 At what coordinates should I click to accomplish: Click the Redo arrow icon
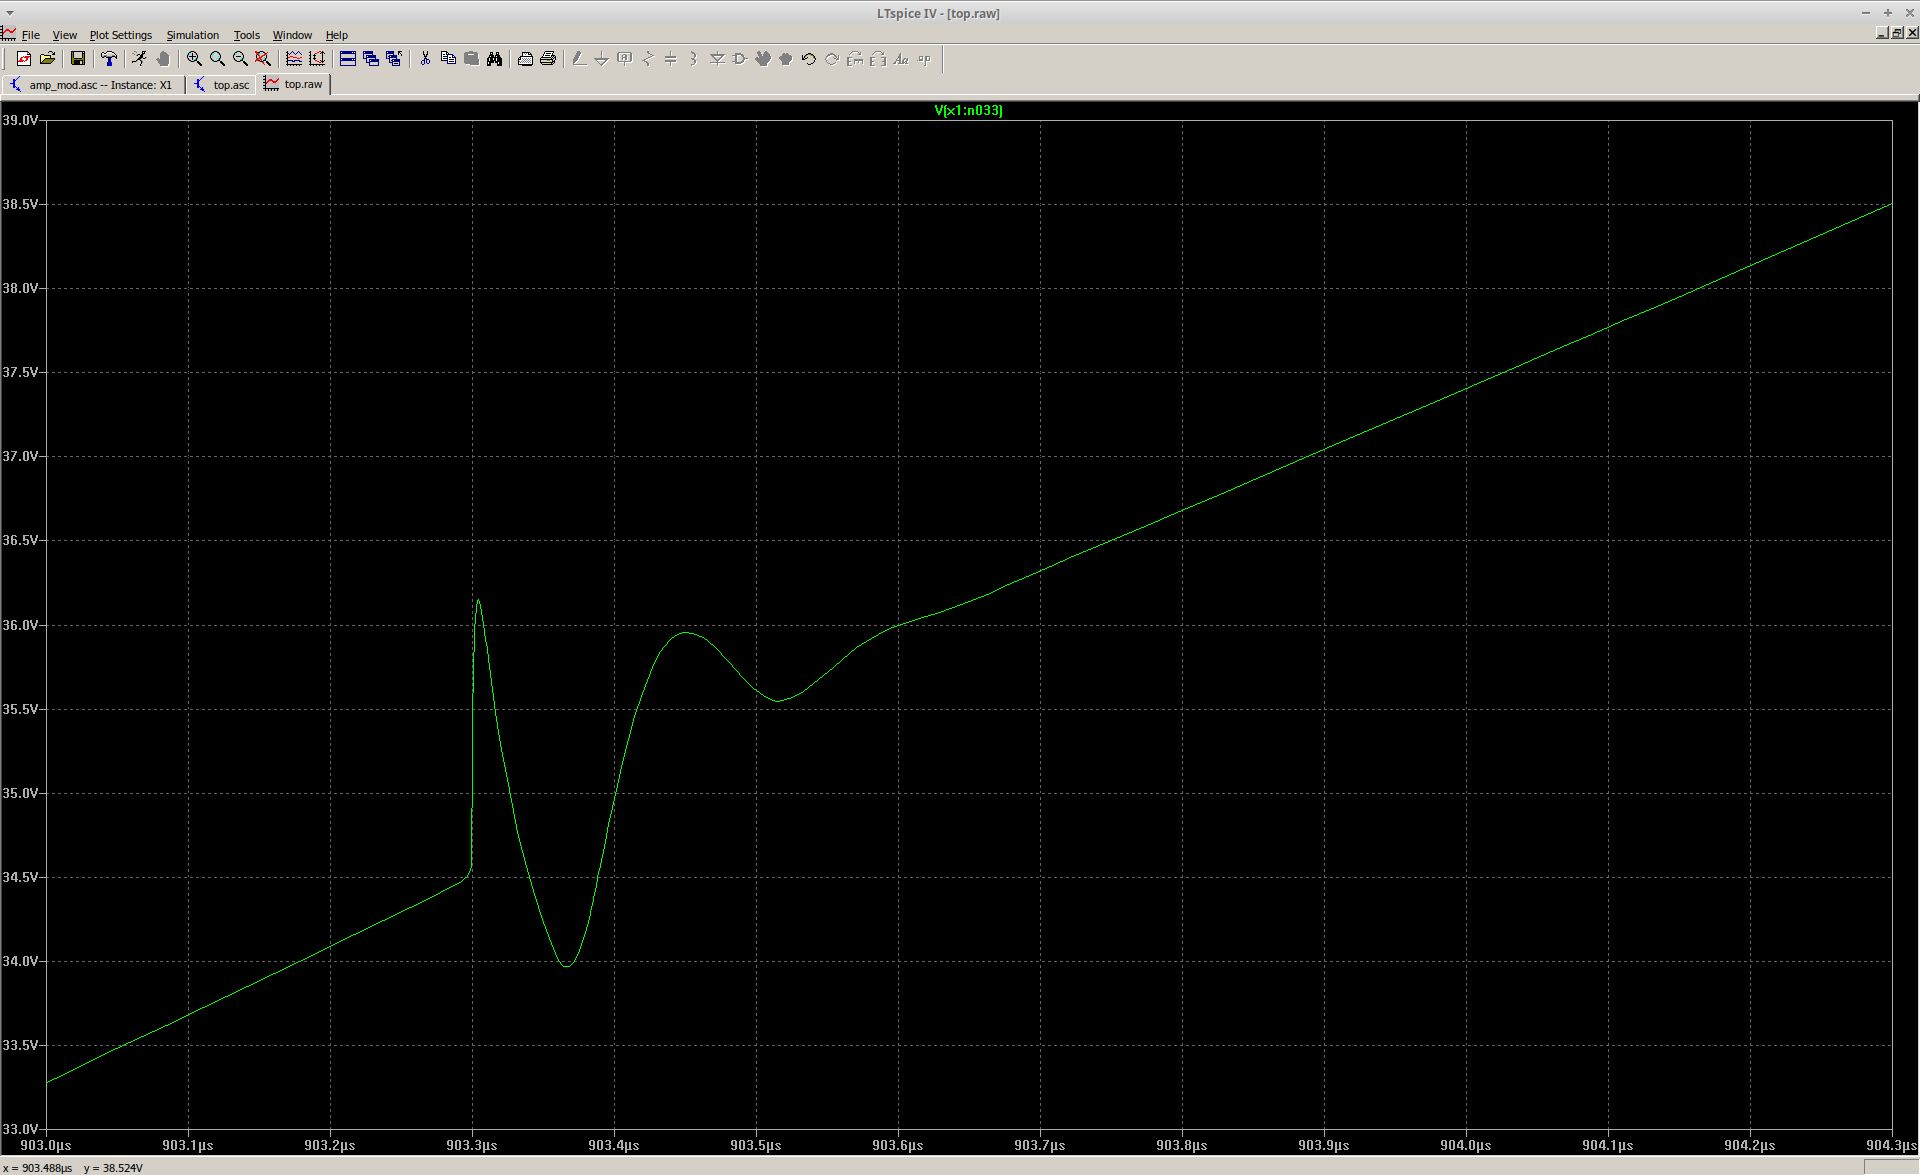click(x=832, y=59)
